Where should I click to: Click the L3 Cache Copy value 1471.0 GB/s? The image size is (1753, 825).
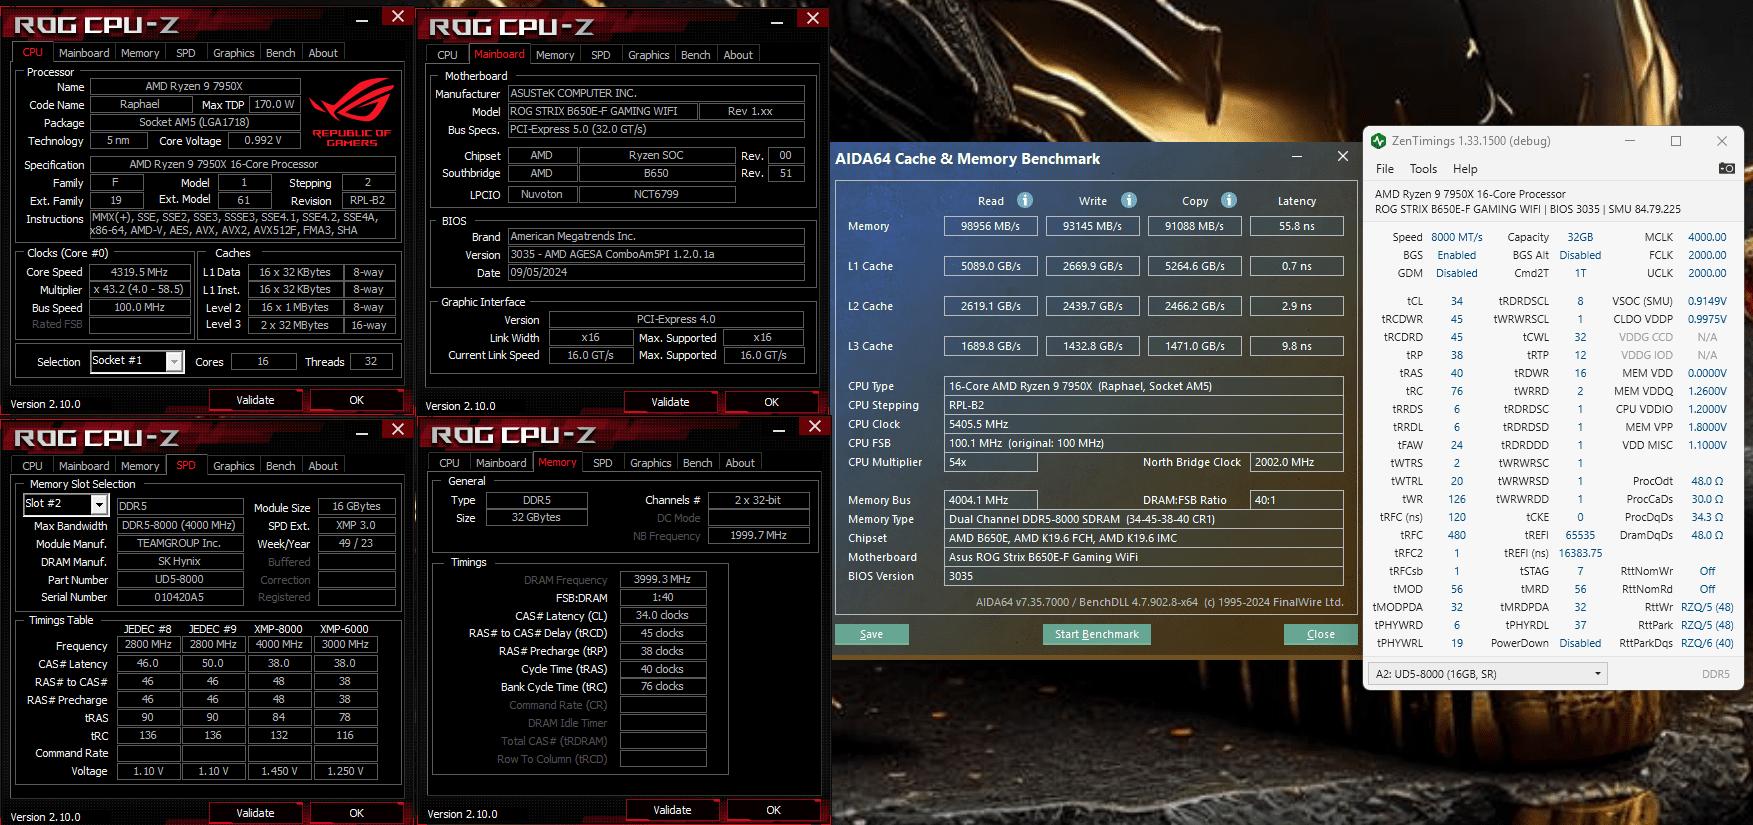click(1194, 346)
